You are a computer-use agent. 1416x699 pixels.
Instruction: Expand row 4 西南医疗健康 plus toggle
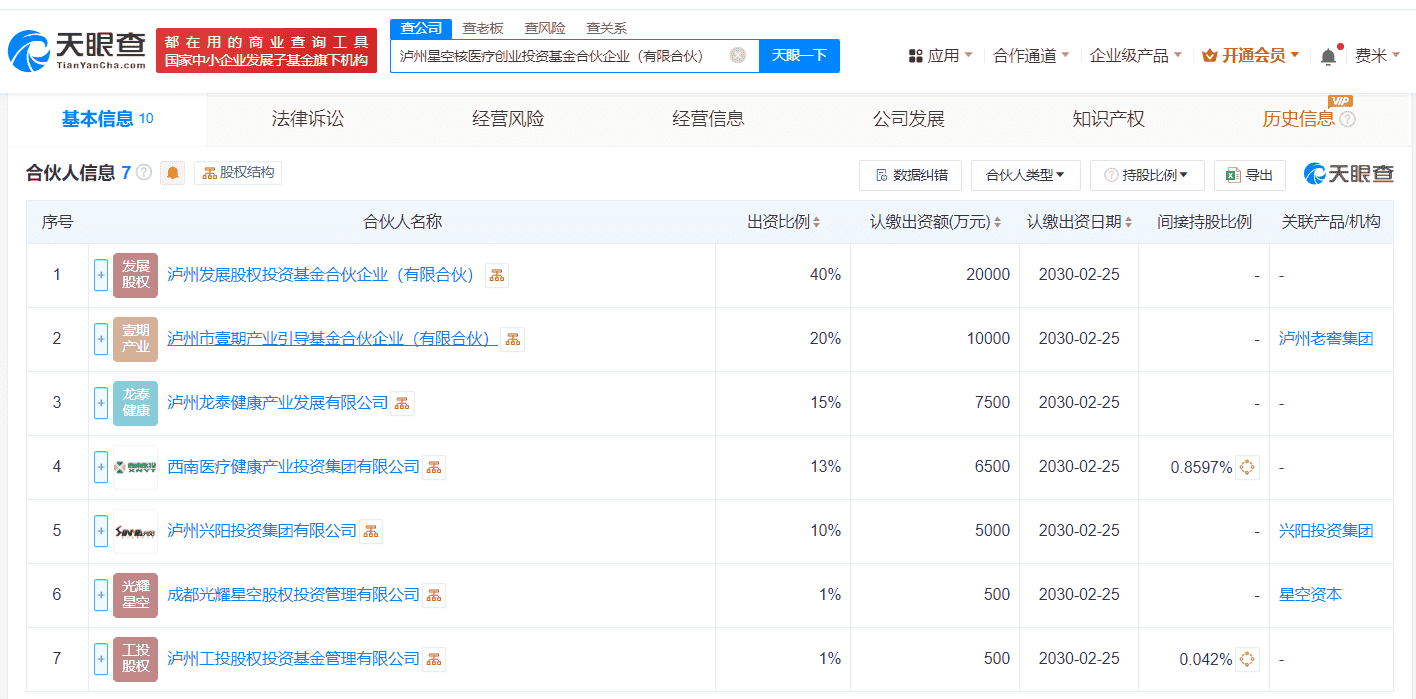click(x=101, y=467)
